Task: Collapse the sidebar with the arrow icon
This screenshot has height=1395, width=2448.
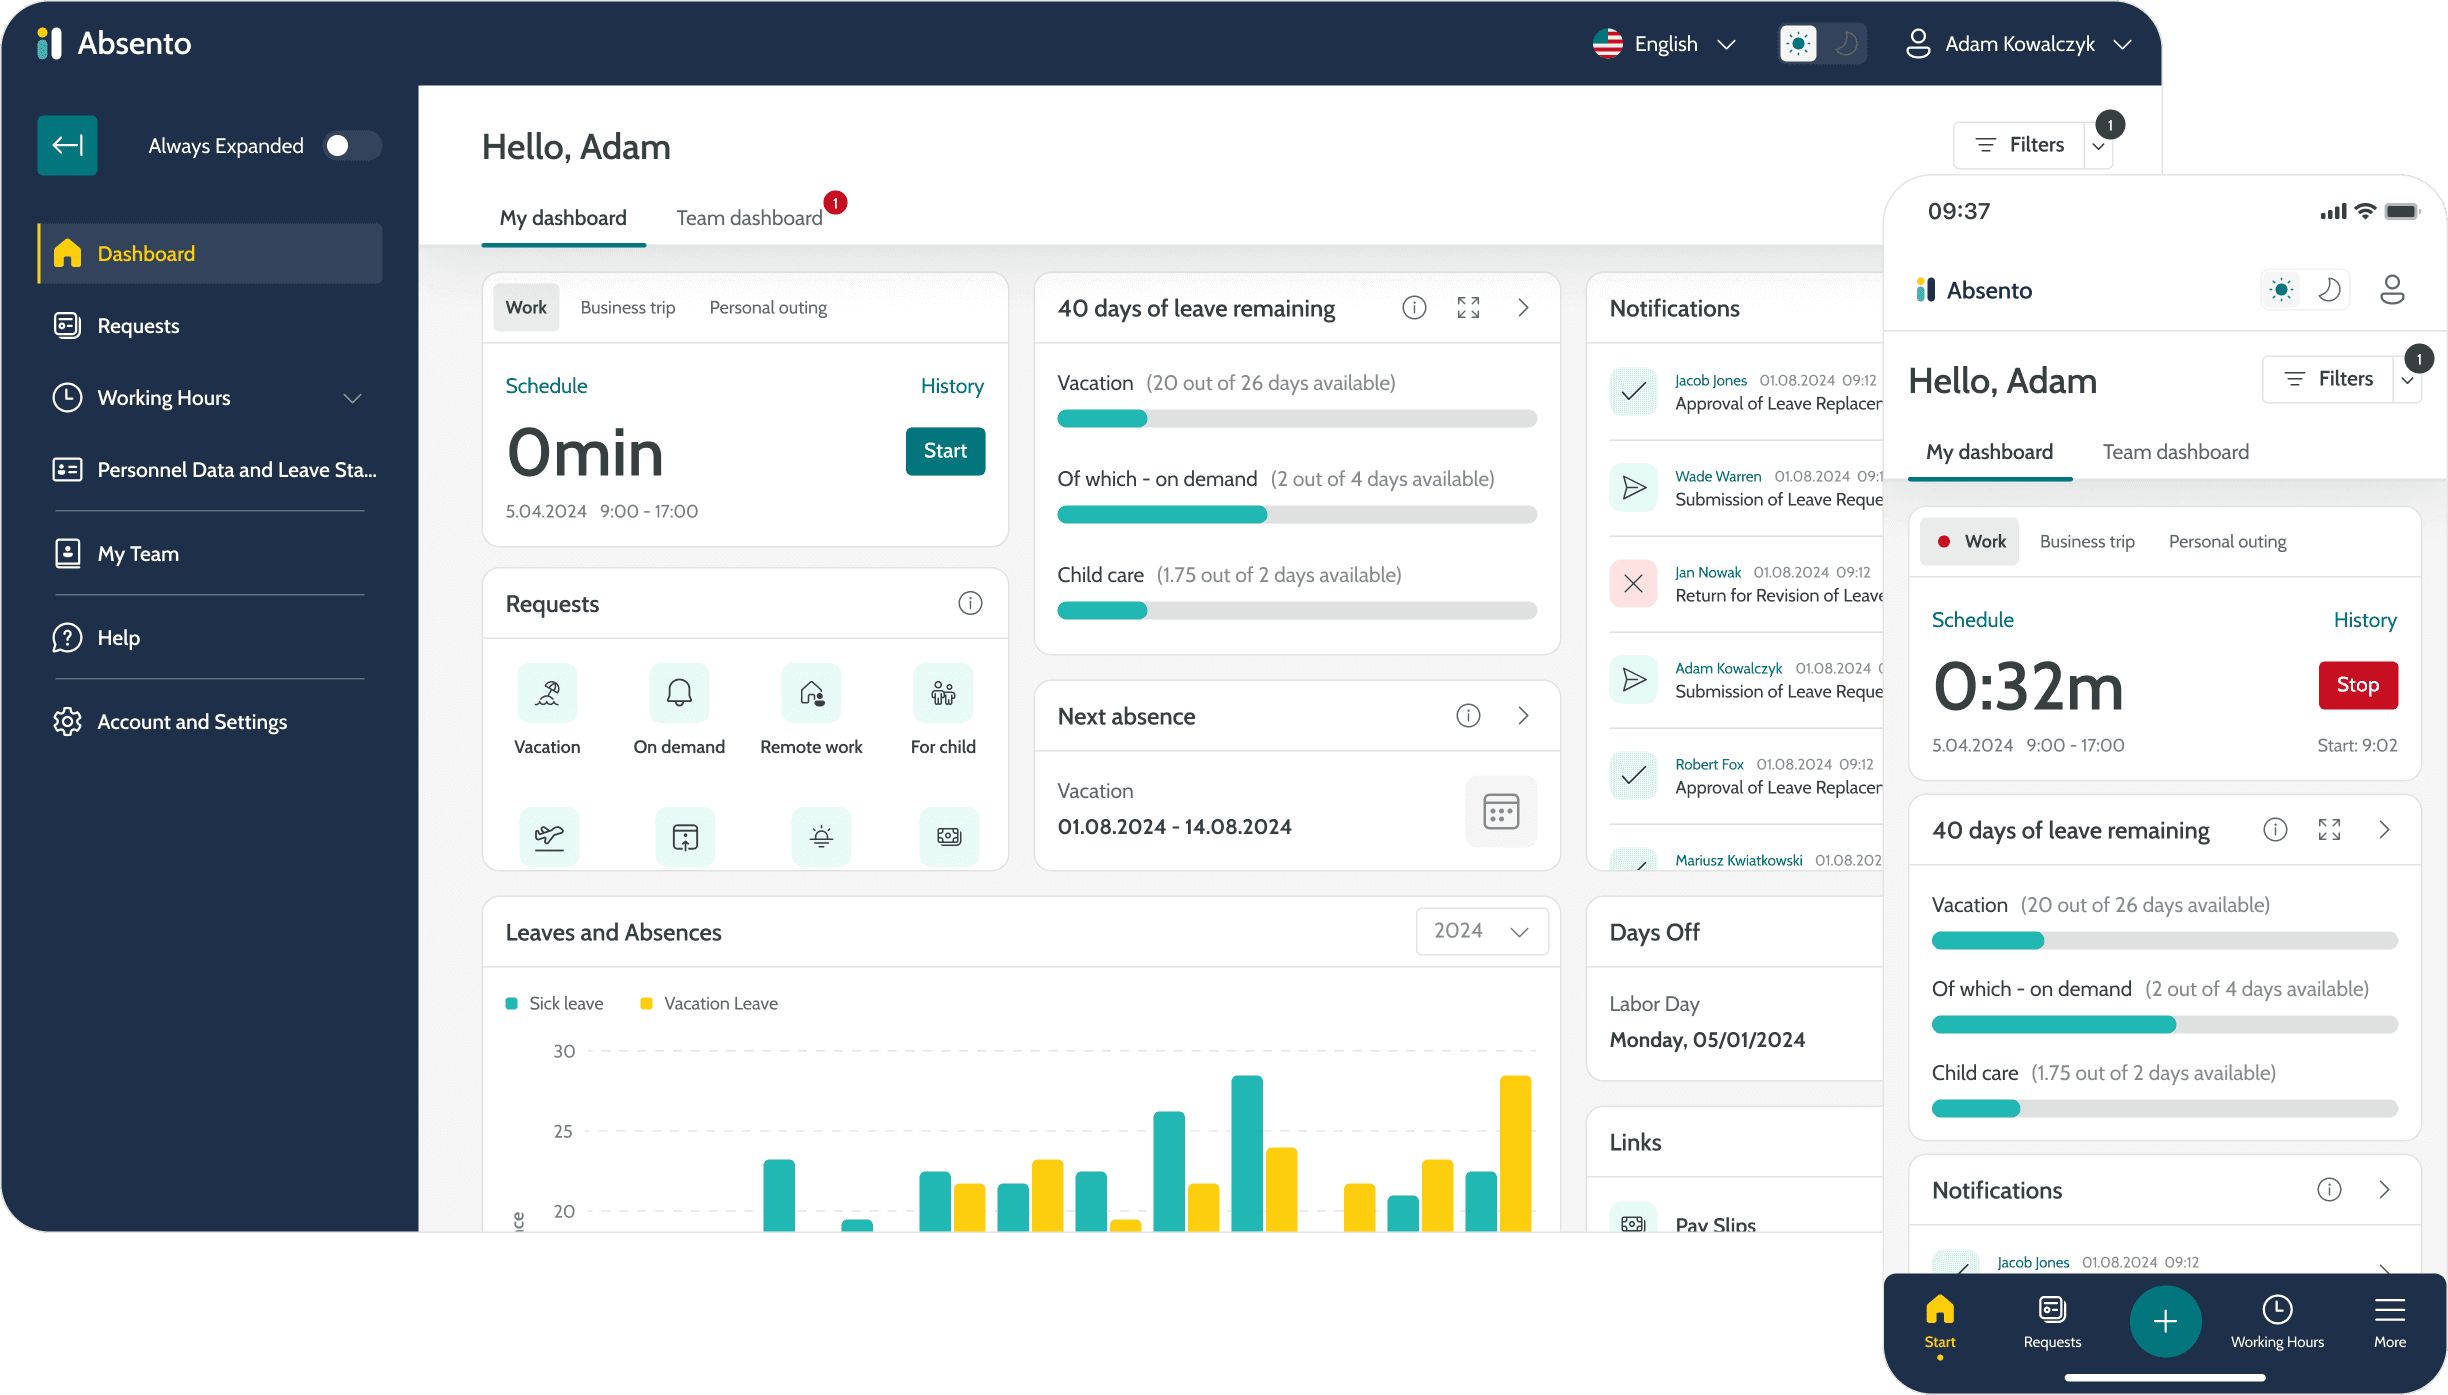Action: click(x=67, y=145)
